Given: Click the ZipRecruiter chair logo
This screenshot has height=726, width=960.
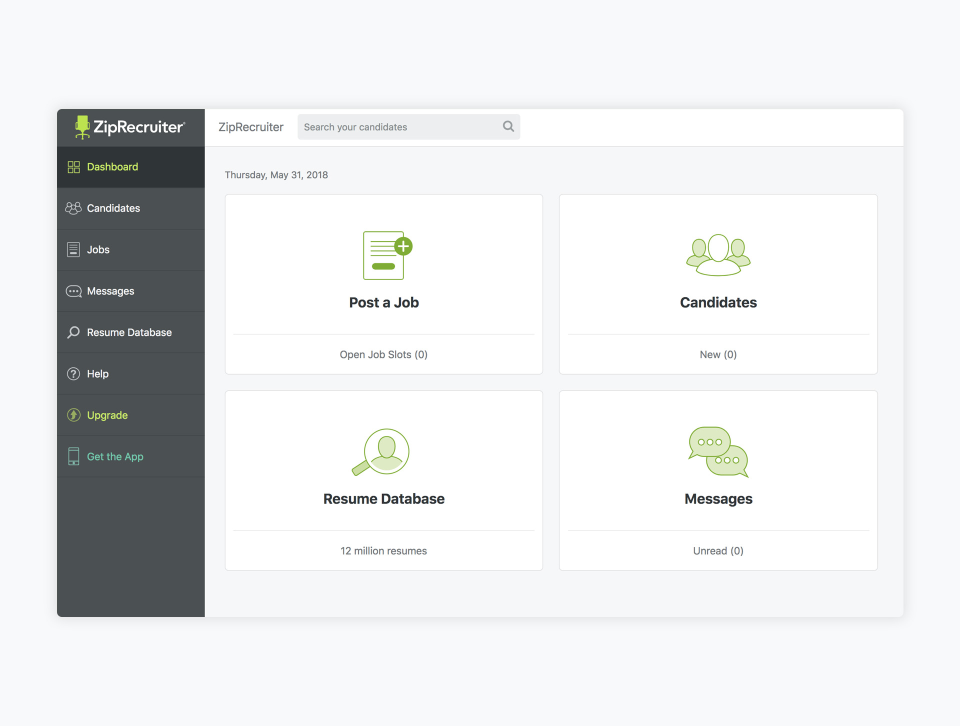Looking at the screenshot, I should 80,127.
